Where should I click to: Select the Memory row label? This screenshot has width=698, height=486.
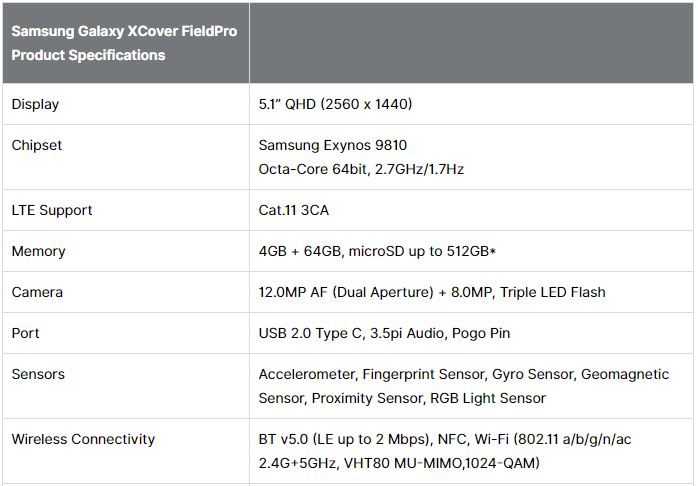pos(38,251)
